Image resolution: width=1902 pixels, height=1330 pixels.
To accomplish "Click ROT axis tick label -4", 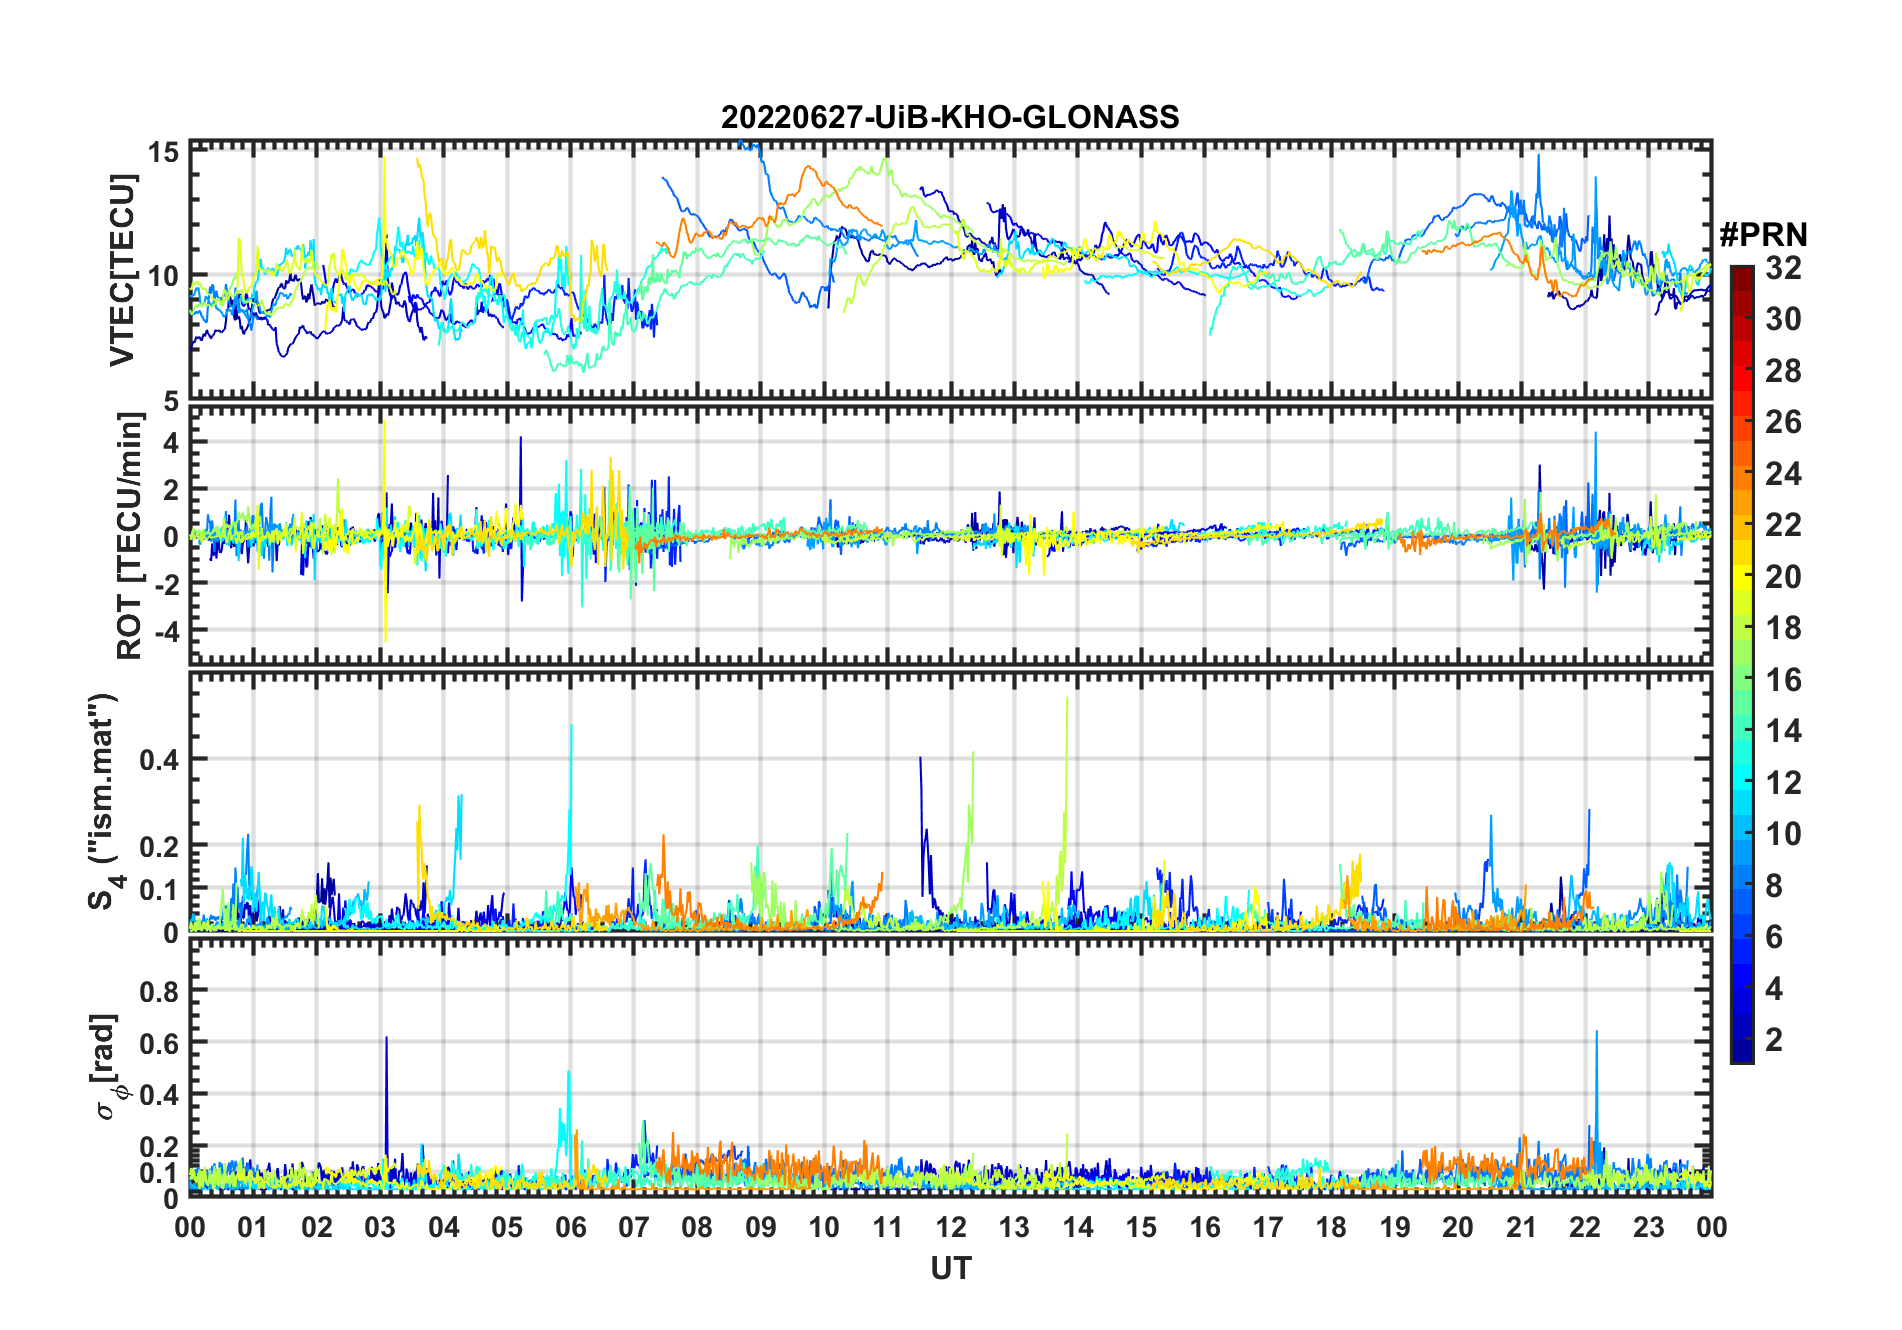I will click(167, 631).
